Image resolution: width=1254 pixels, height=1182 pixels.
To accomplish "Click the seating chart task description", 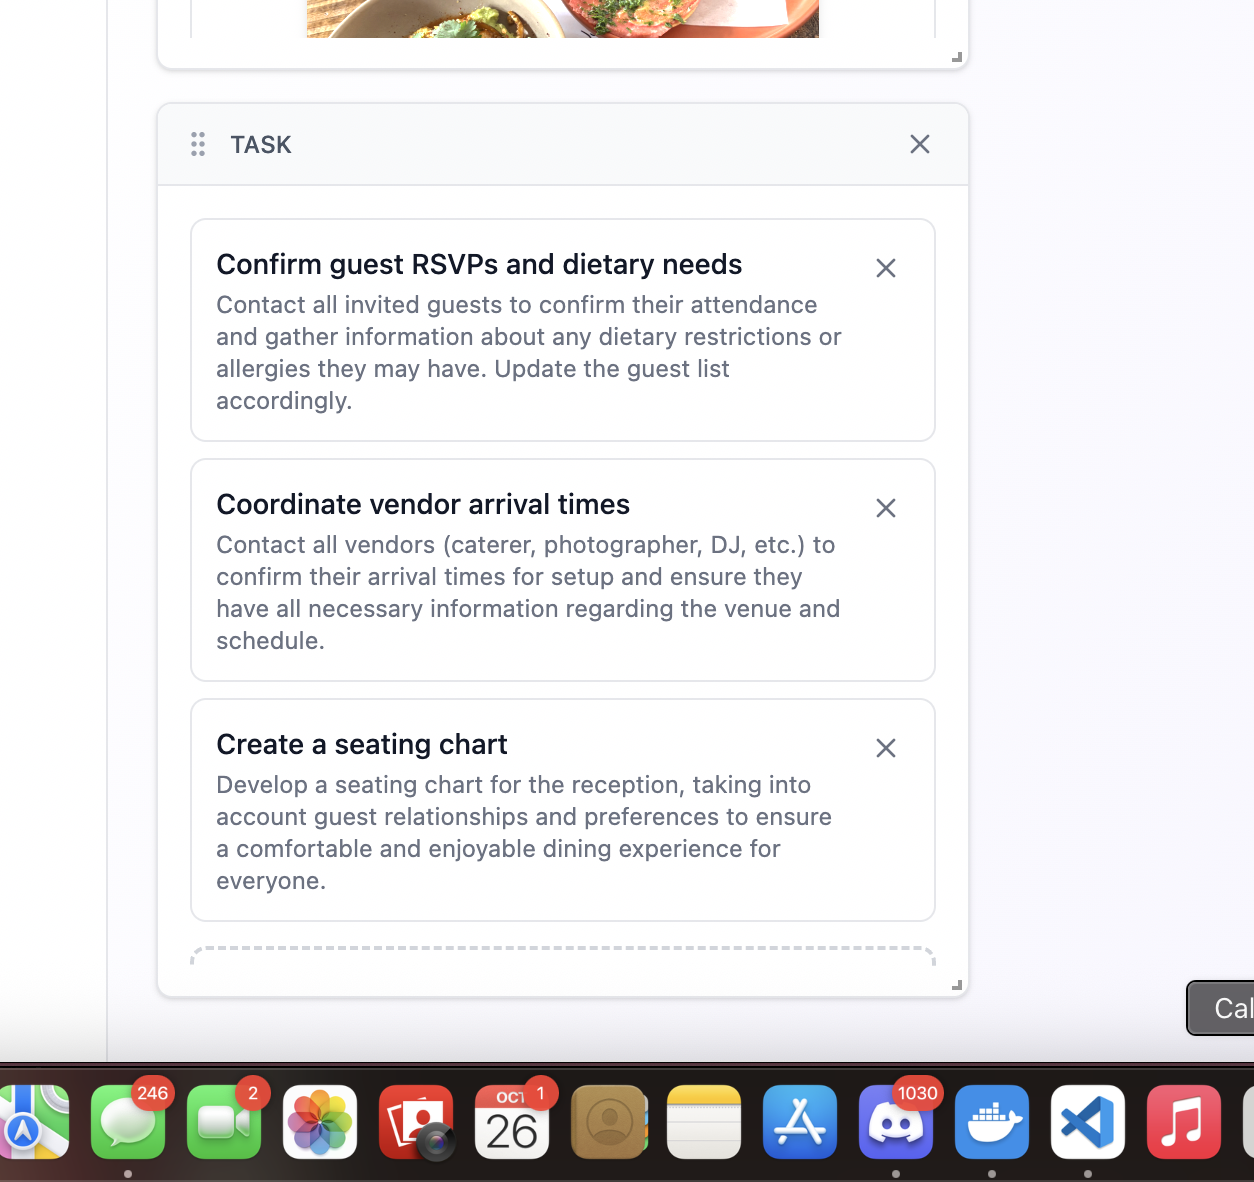I will coord(524,832).
